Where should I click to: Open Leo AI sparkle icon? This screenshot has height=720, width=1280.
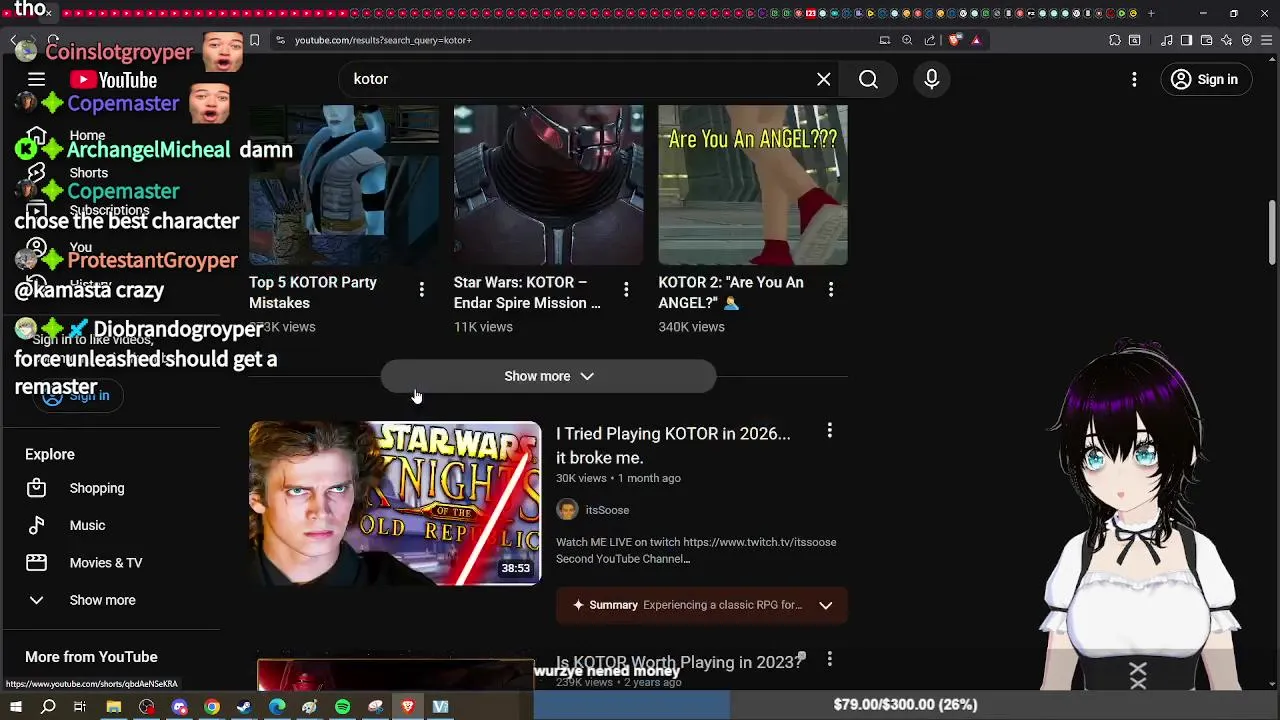[x=1227, y=40]
